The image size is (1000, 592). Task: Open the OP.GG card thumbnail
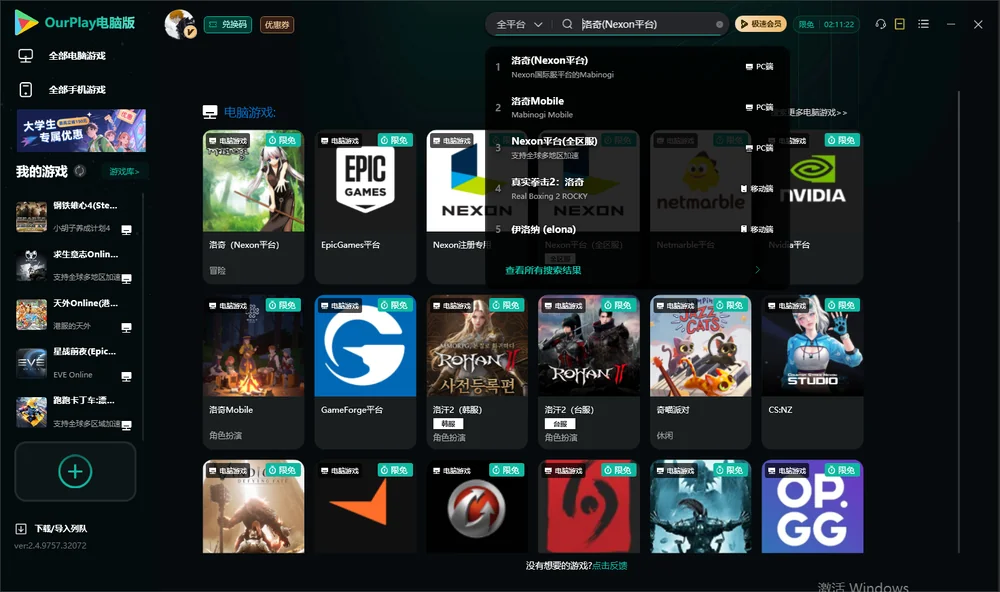(812, 507)
